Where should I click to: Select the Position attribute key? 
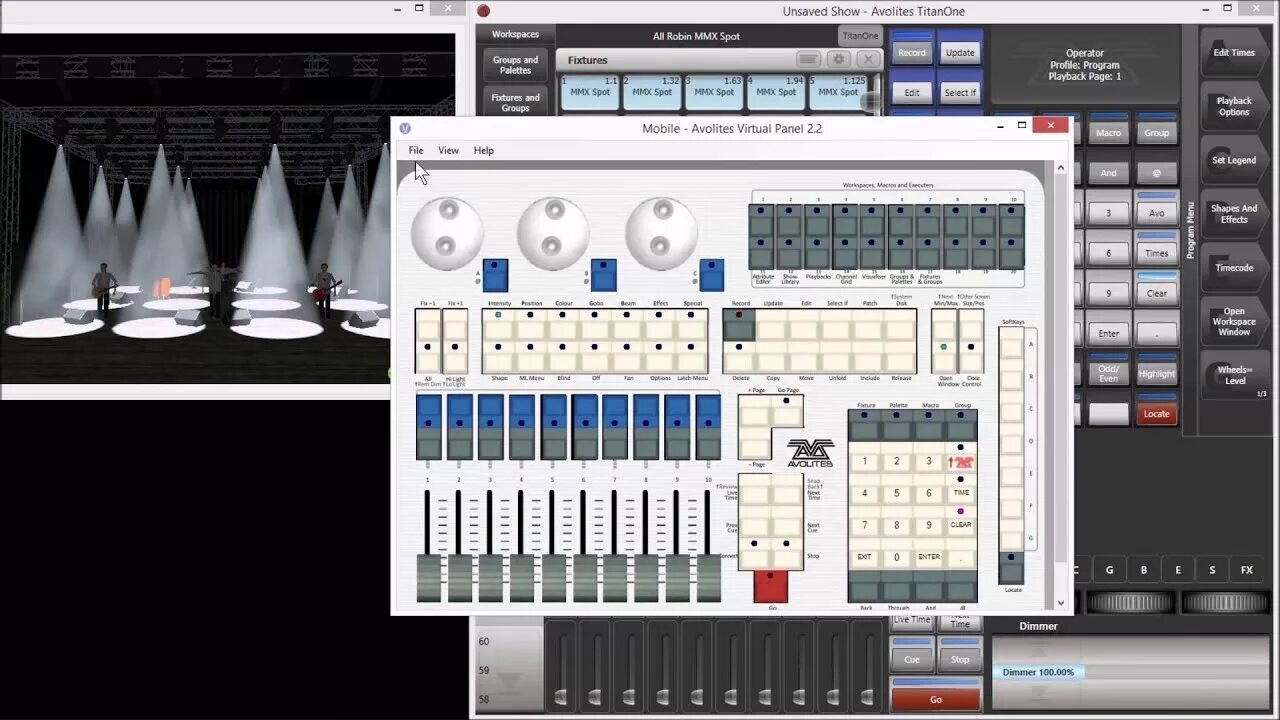pos(531,324)
